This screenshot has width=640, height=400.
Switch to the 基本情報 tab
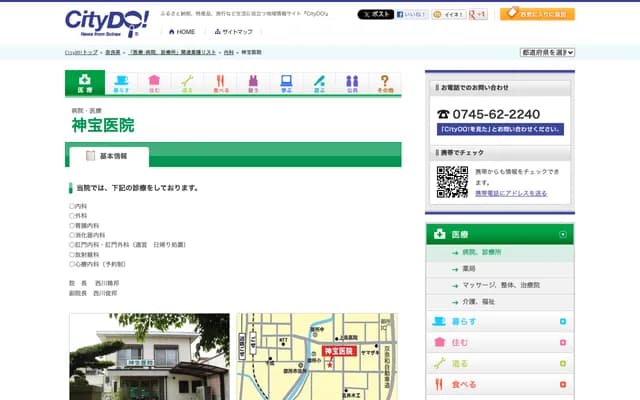(108, 157)
